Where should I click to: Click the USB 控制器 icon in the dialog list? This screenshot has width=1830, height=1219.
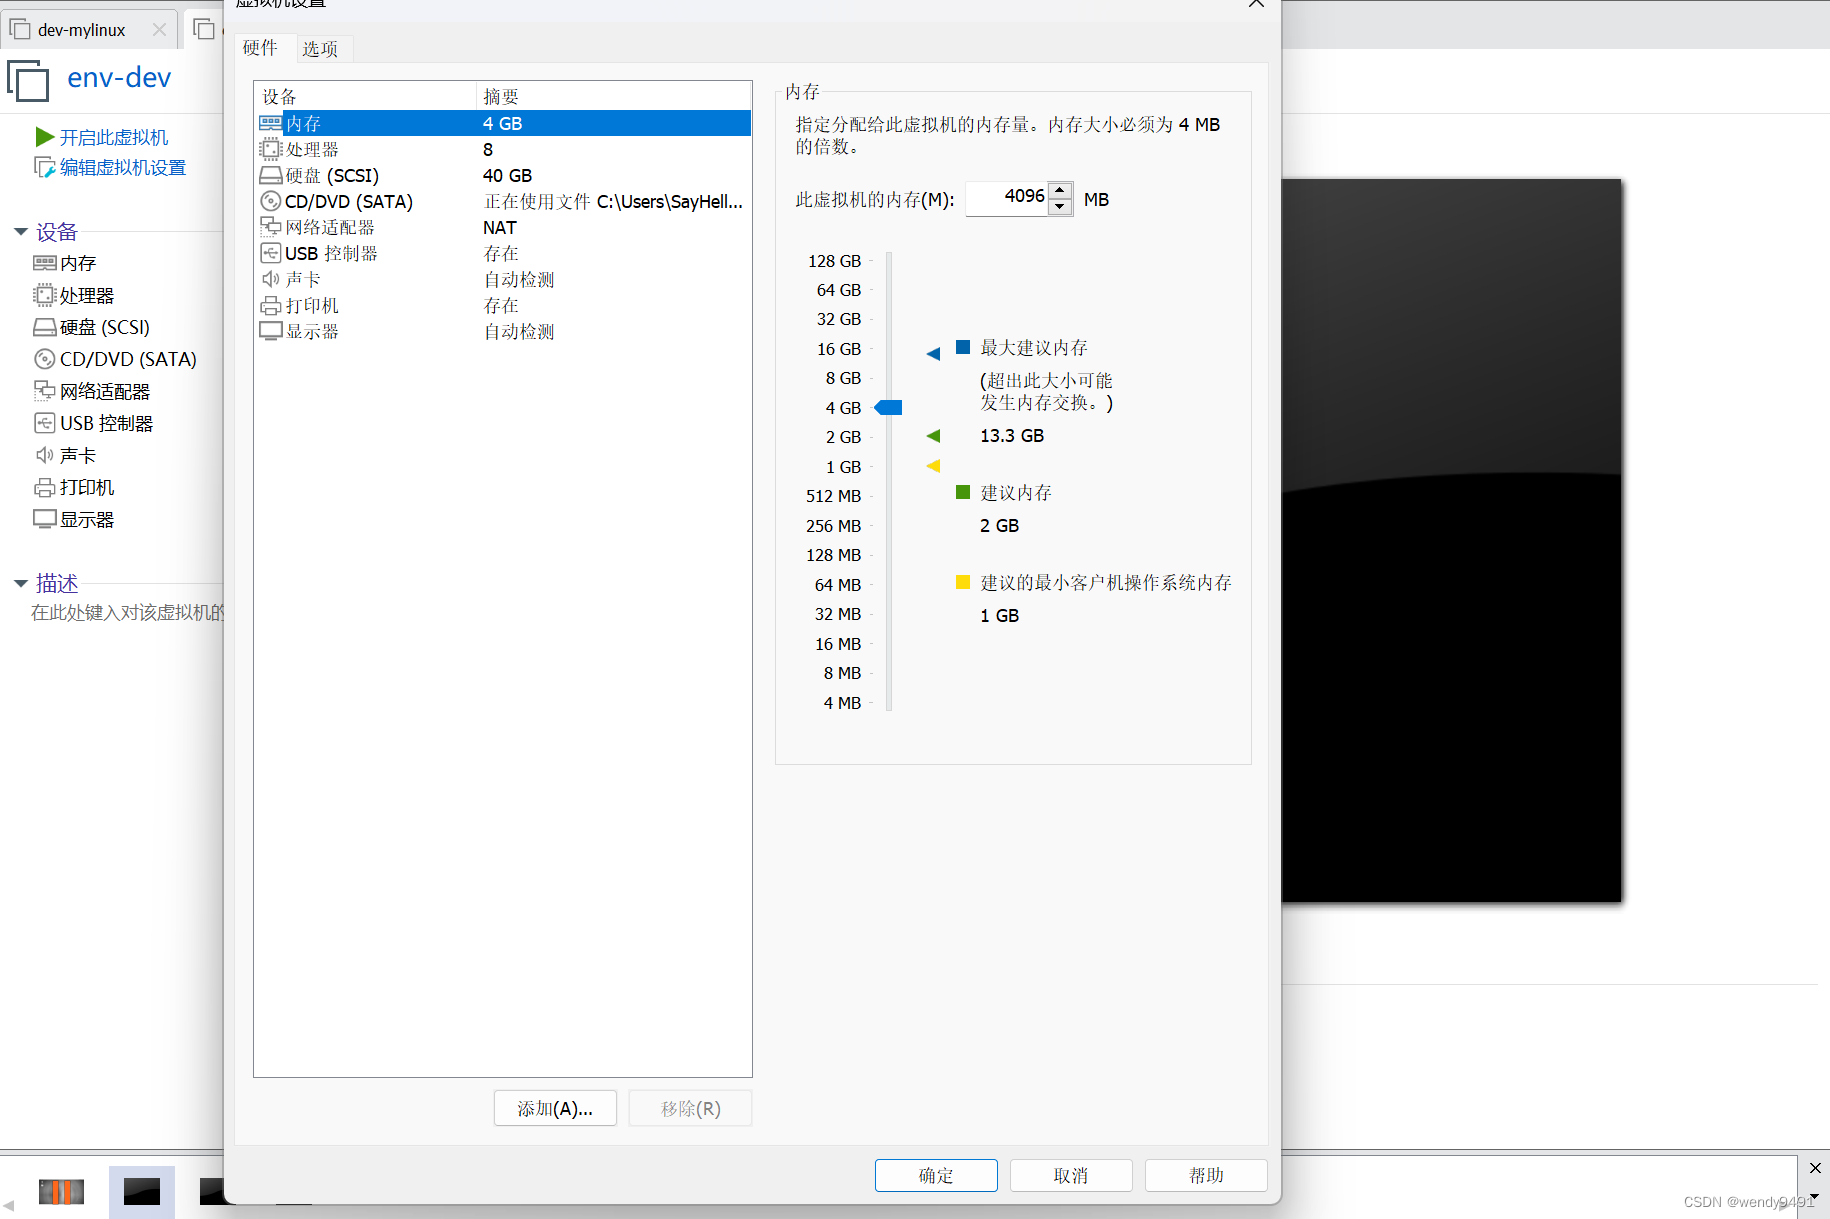pyautogui.click(x=270, y=253)
